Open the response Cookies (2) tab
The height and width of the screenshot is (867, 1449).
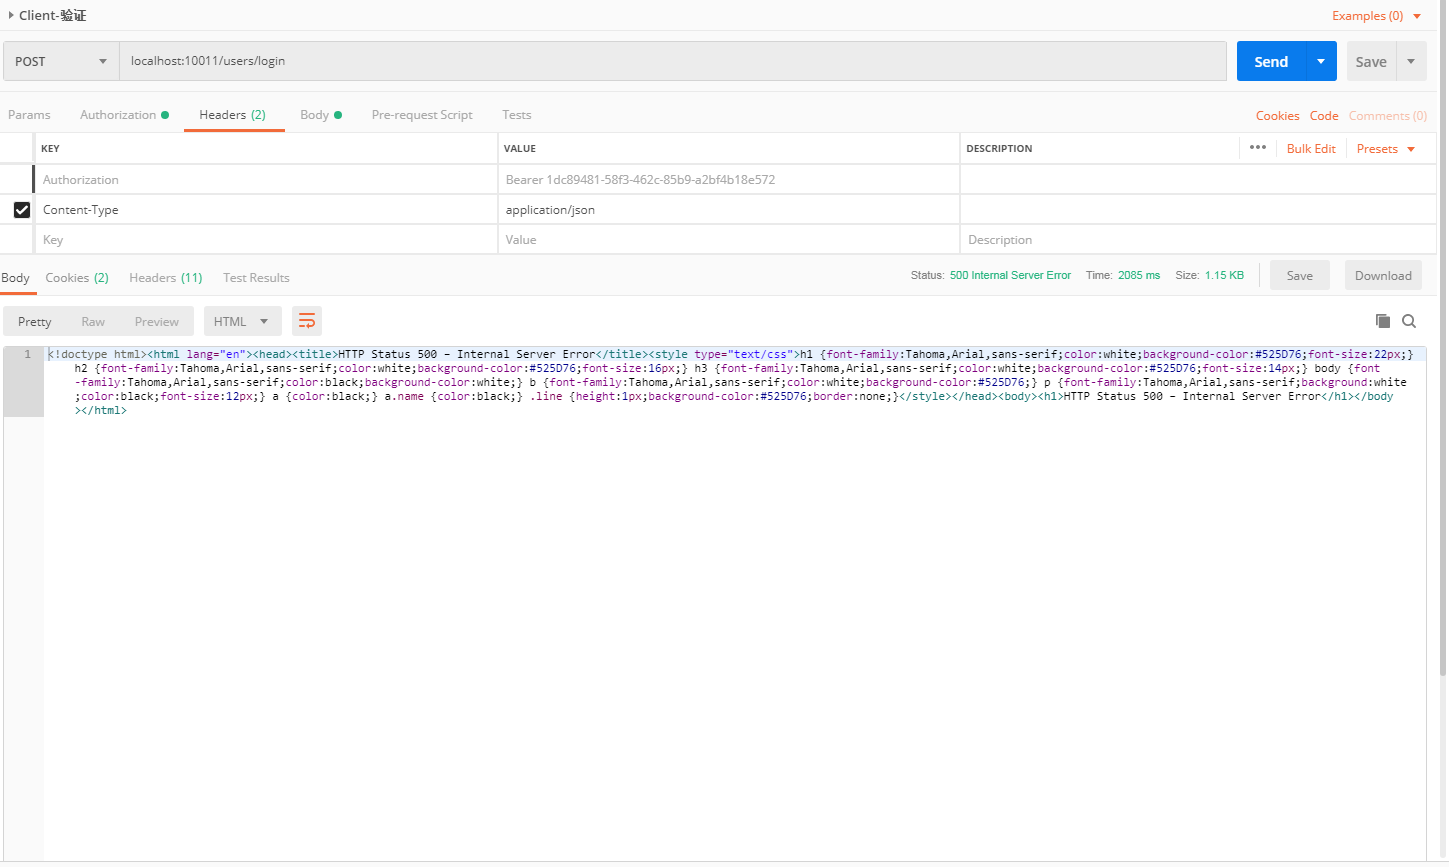[x=77, y=277]
